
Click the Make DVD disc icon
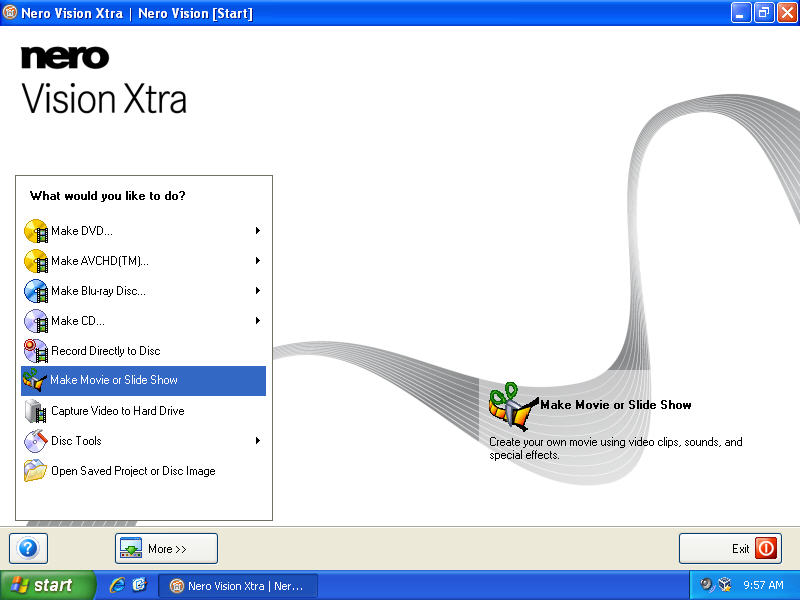coord(36,231)
